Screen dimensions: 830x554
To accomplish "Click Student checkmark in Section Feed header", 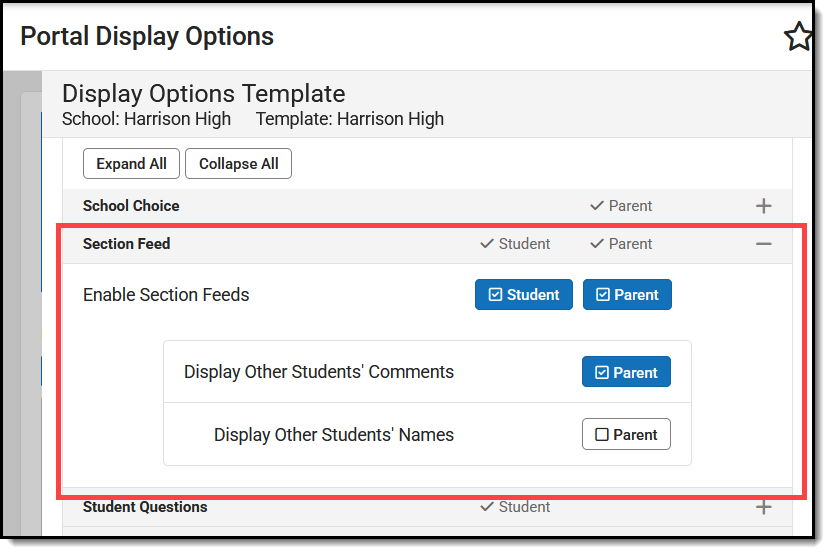I will point(515,244).
